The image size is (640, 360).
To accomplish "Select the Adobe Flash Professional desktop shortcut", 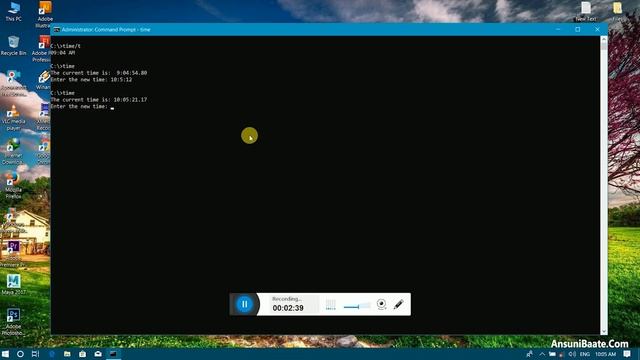I will click(x=42, y=49).
